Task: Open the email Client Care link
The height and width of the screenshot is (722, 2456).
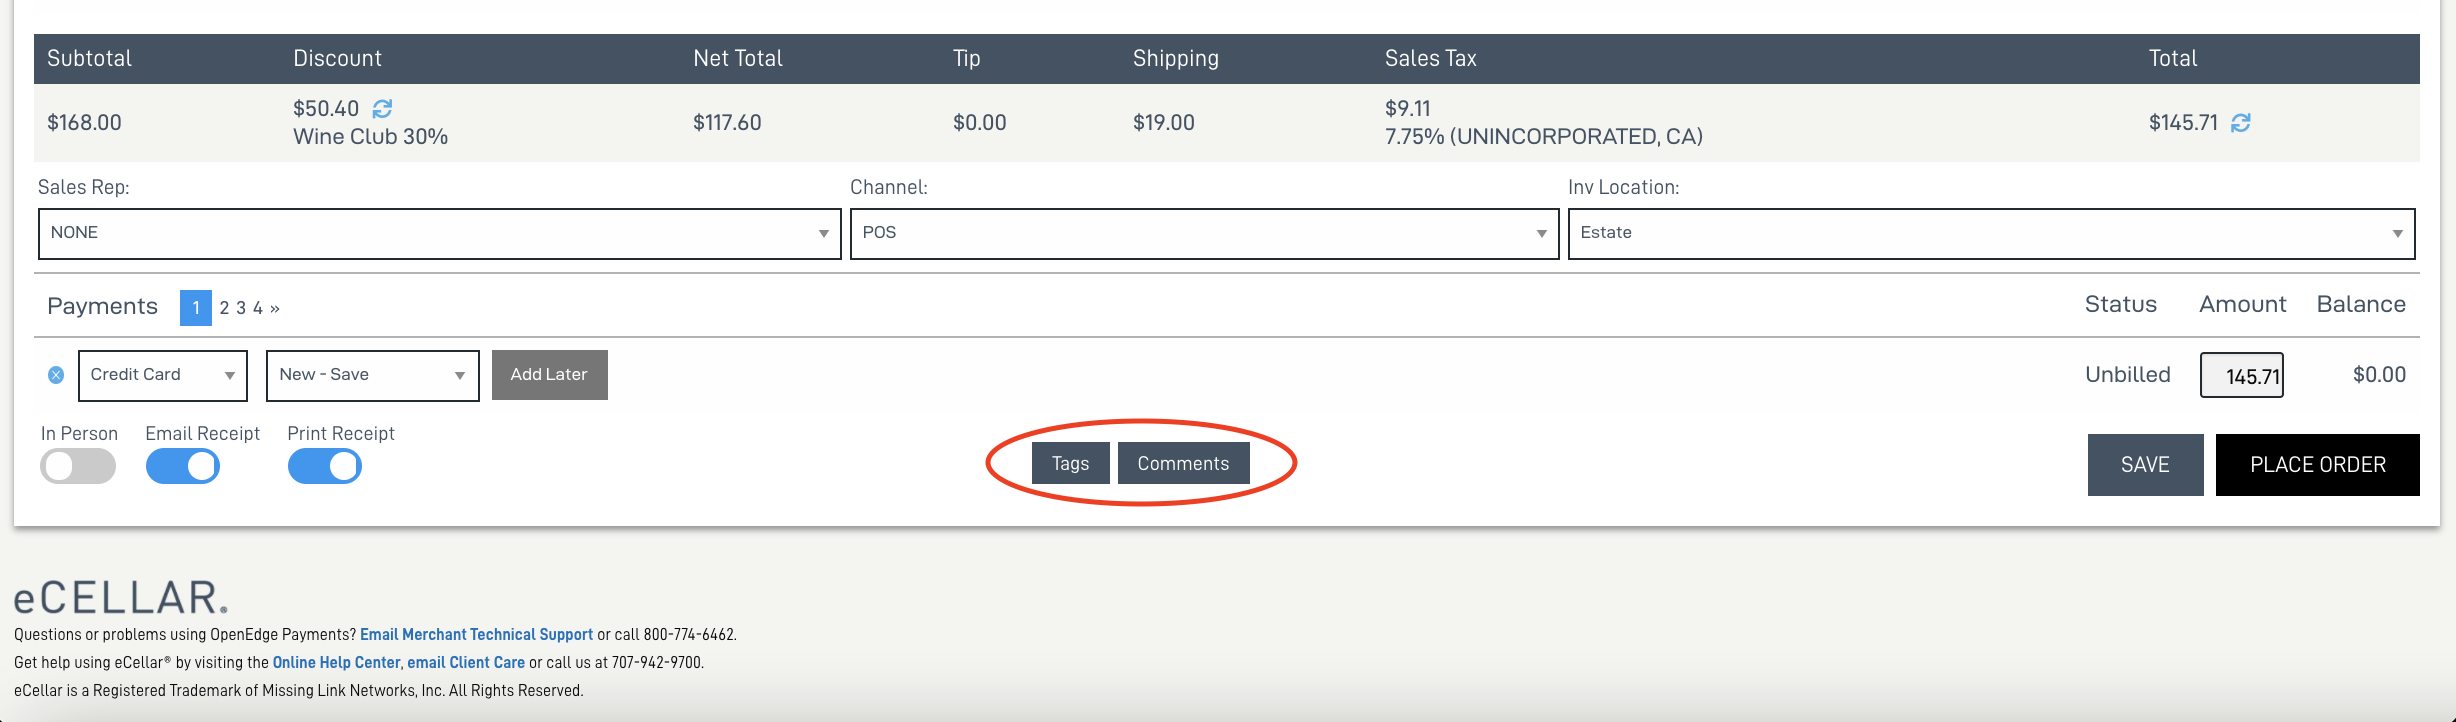Action: pyautogui.click(x=466, y=662)
